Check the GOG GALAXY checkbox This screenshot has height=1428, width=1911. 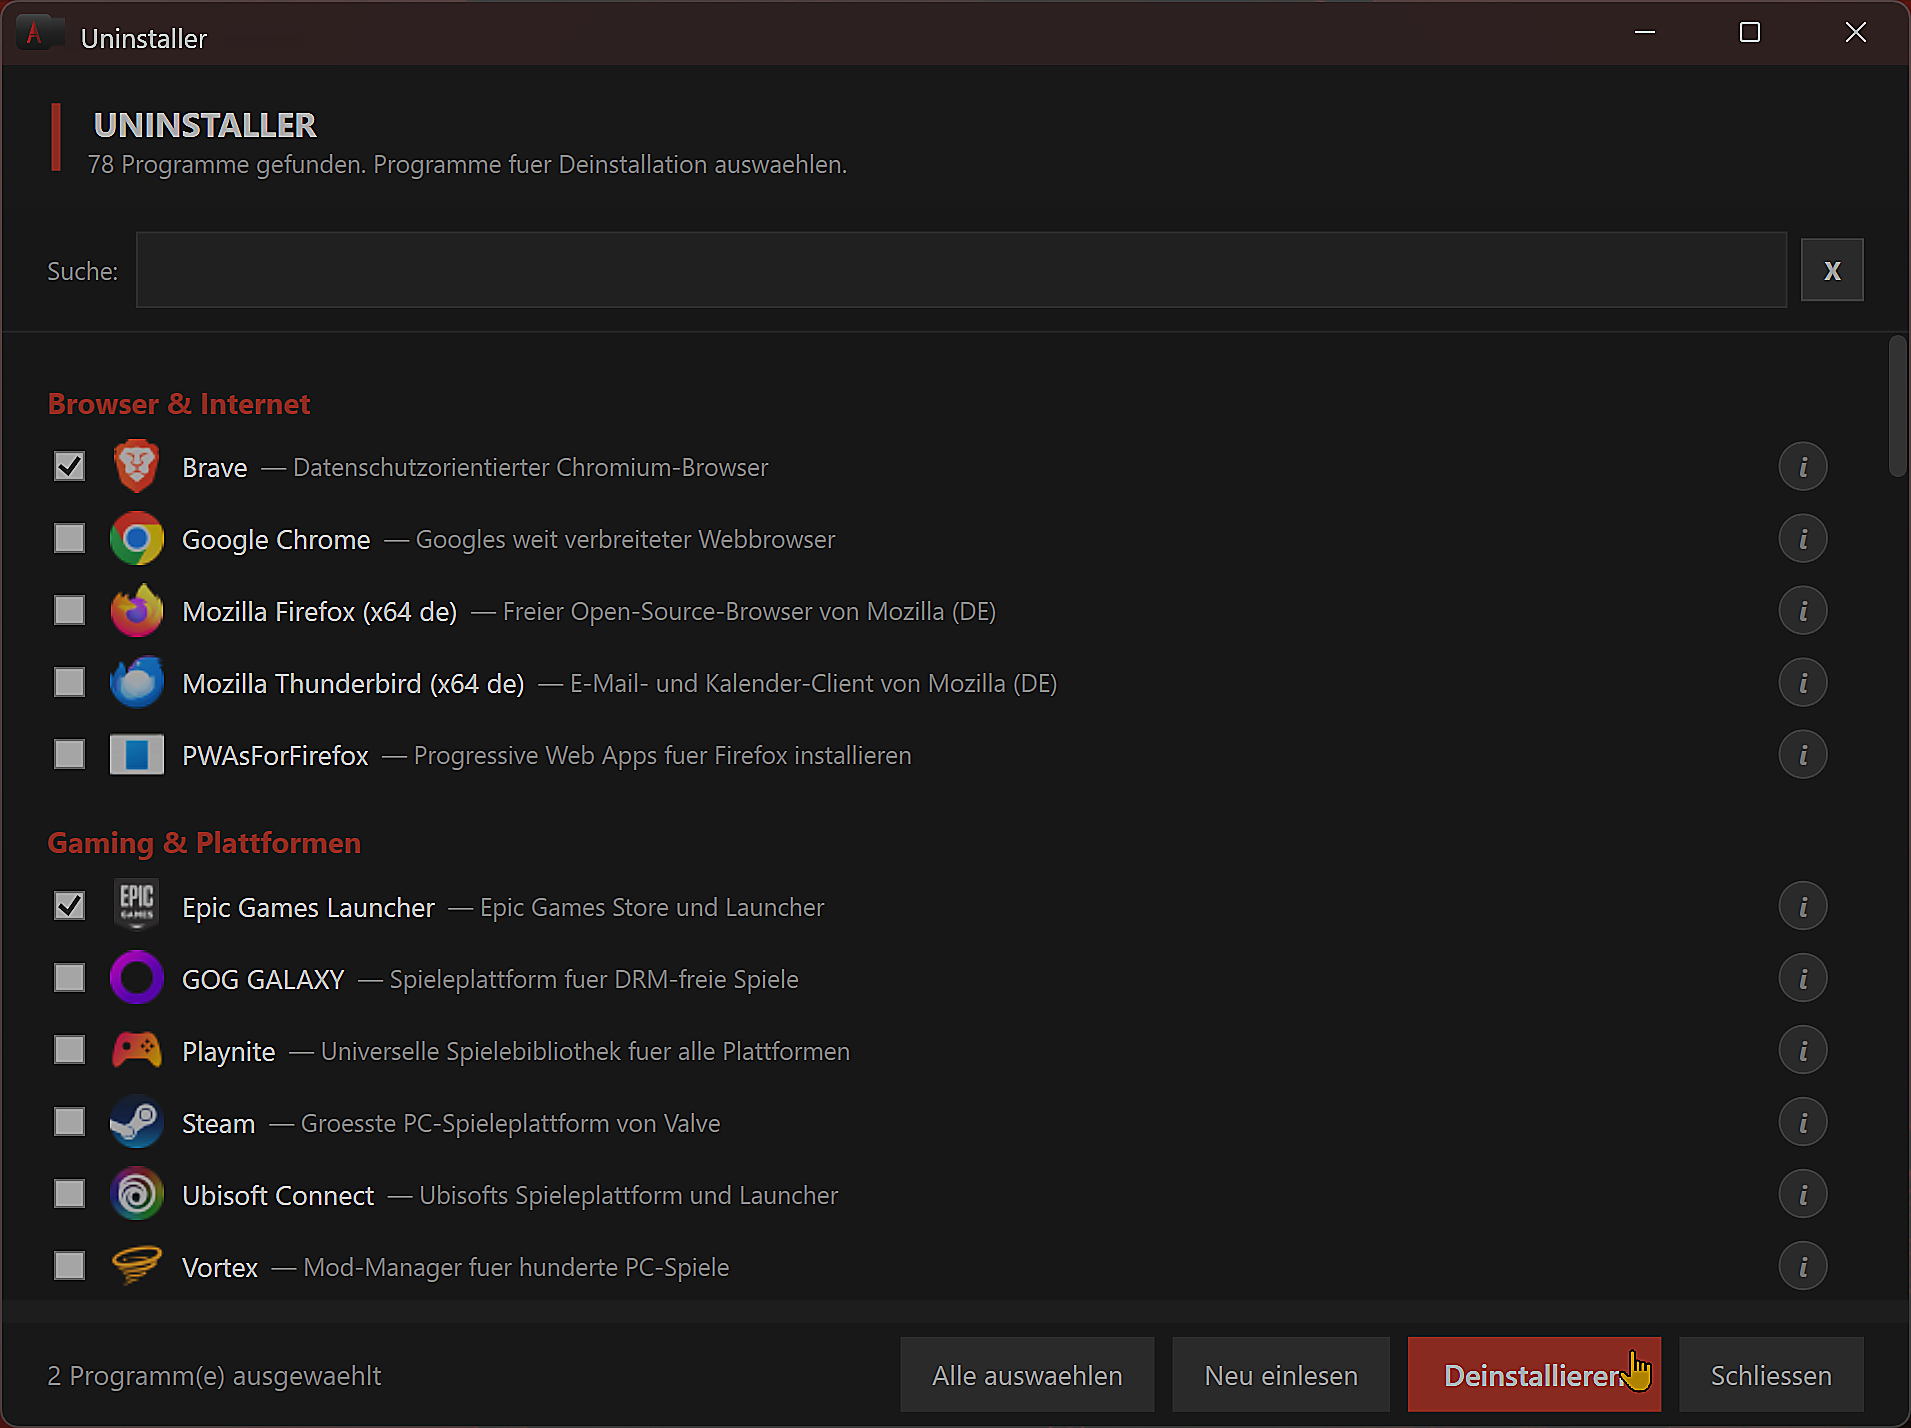click(x=69, y=978)
